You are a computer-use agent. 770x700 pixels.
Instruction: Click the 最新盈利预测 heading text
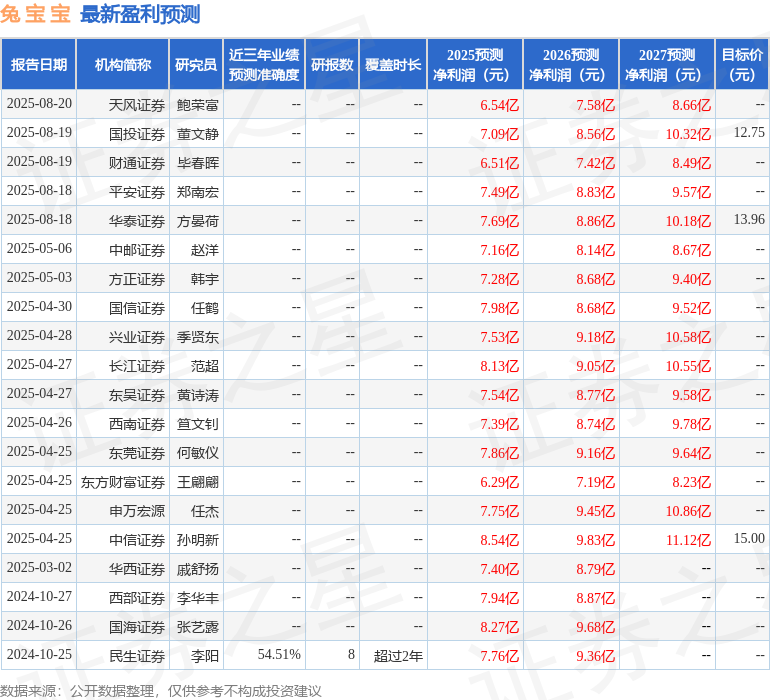coord(139,15)
